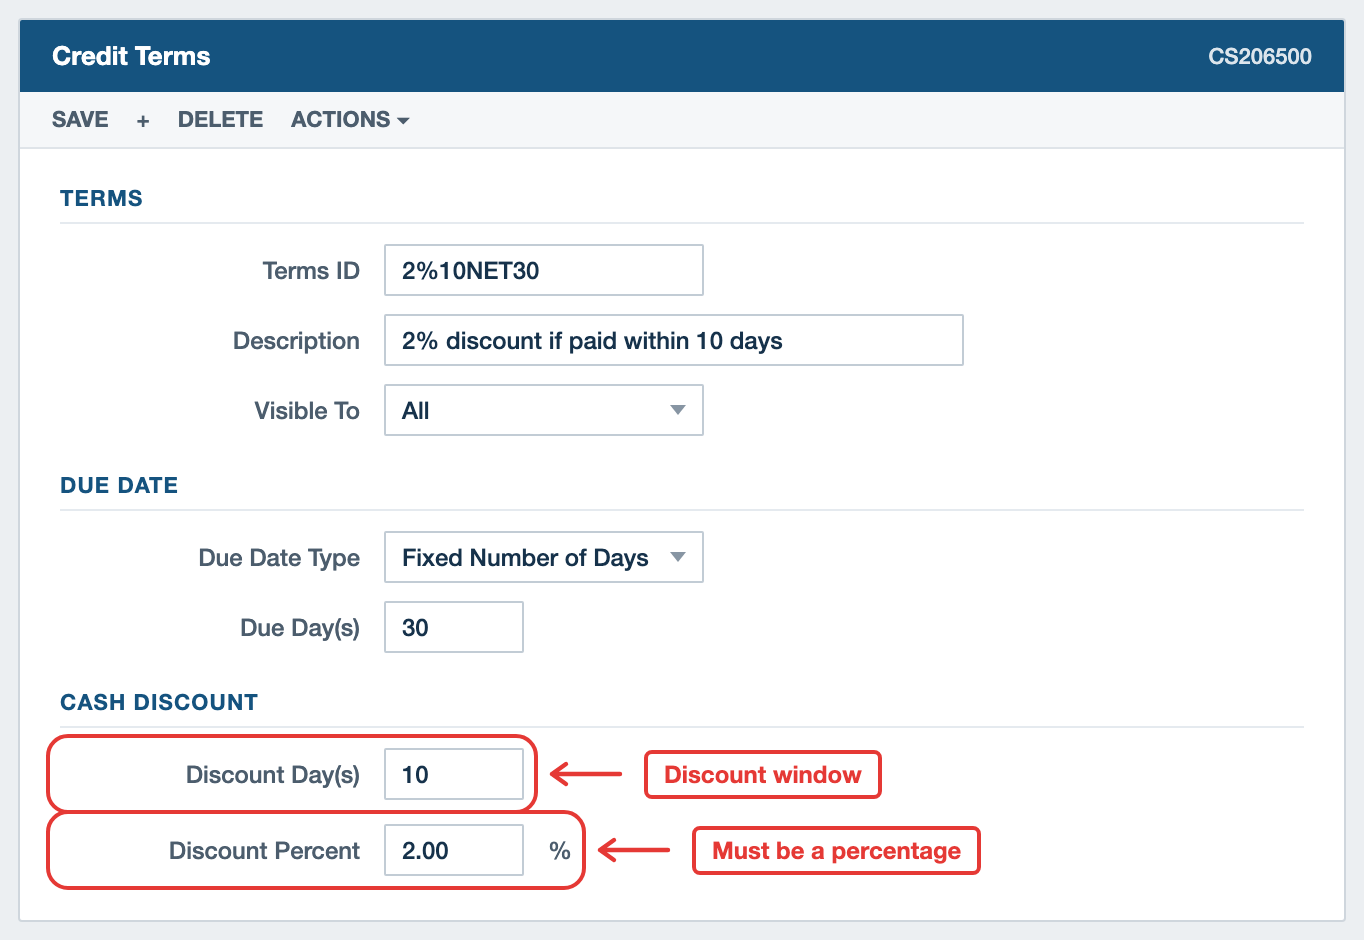1364x940 pixels.
Task: Click the TERMS section heading
Action: pos(101,198)
